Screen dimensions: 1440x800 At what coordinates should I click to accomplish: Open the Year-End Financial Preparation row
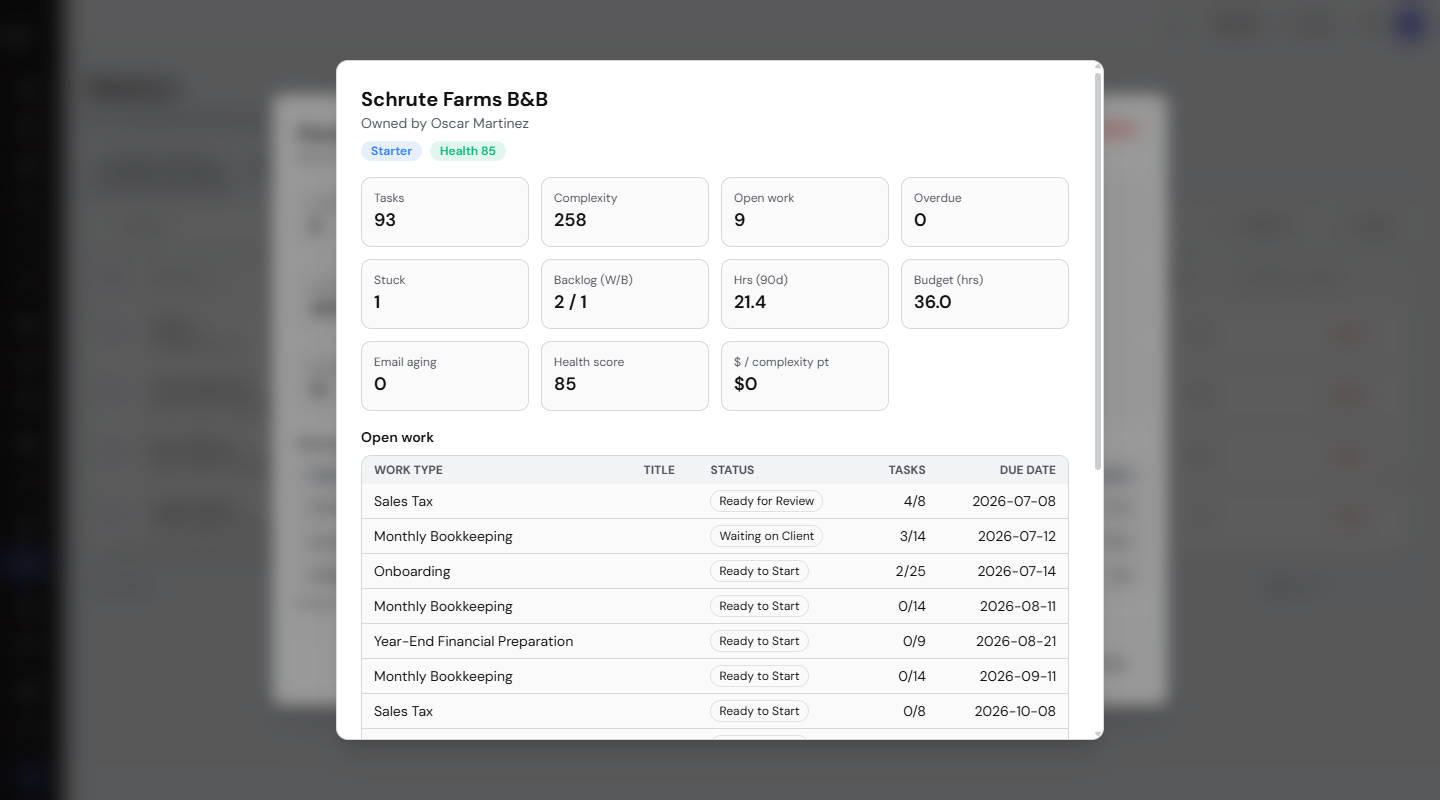715,641
